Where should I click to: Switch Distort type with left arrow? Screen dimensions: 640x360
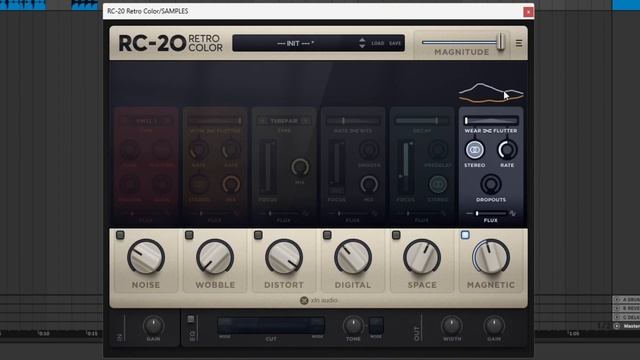pyautogui.click(x=262, y=121)
